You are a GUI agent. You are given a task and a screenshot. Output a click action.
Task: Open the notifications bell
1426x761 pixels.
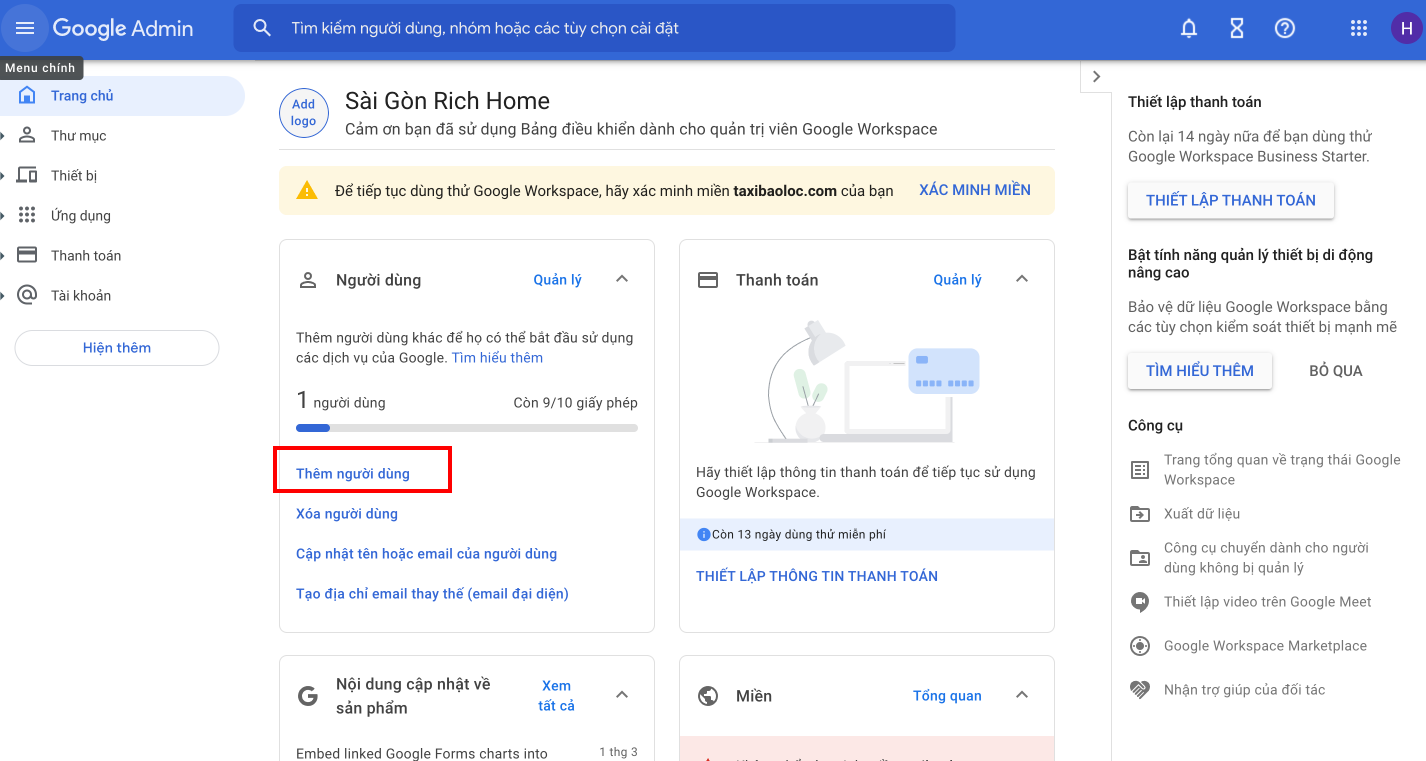(x=1189, y=28)
